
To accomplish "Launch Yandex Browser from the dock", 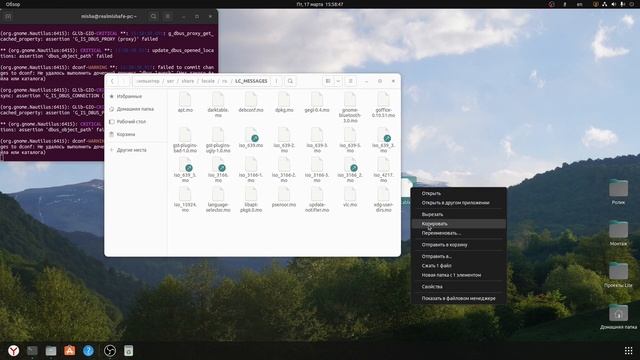I will pos(13,351).
